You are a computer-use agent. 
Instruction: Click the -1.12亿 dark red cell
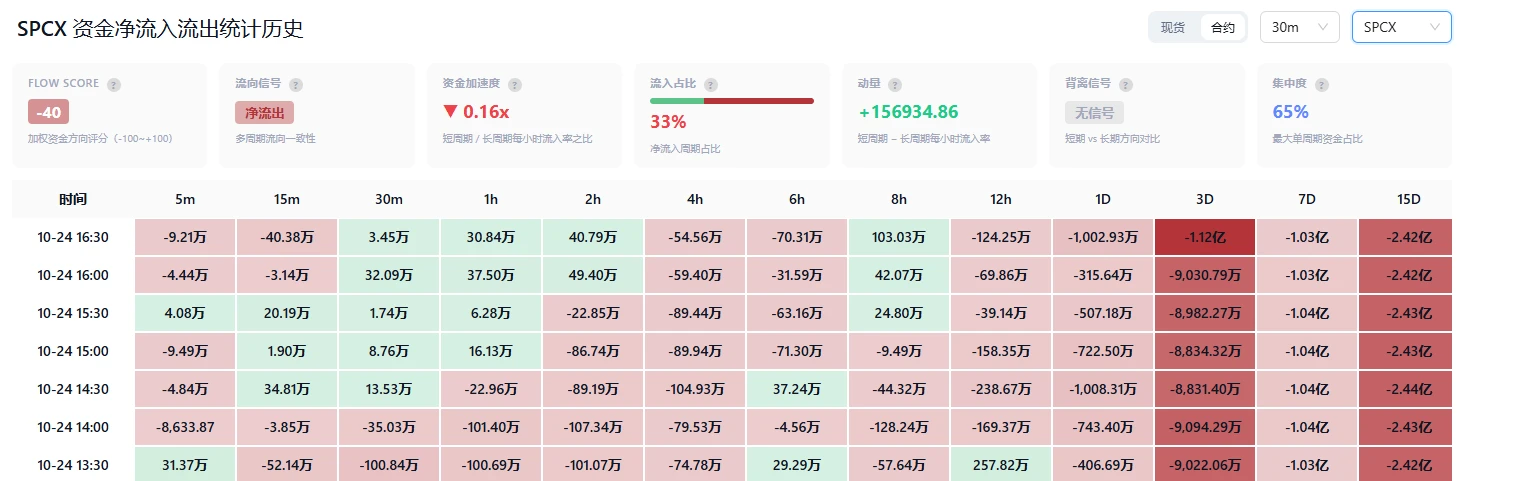1205,237
